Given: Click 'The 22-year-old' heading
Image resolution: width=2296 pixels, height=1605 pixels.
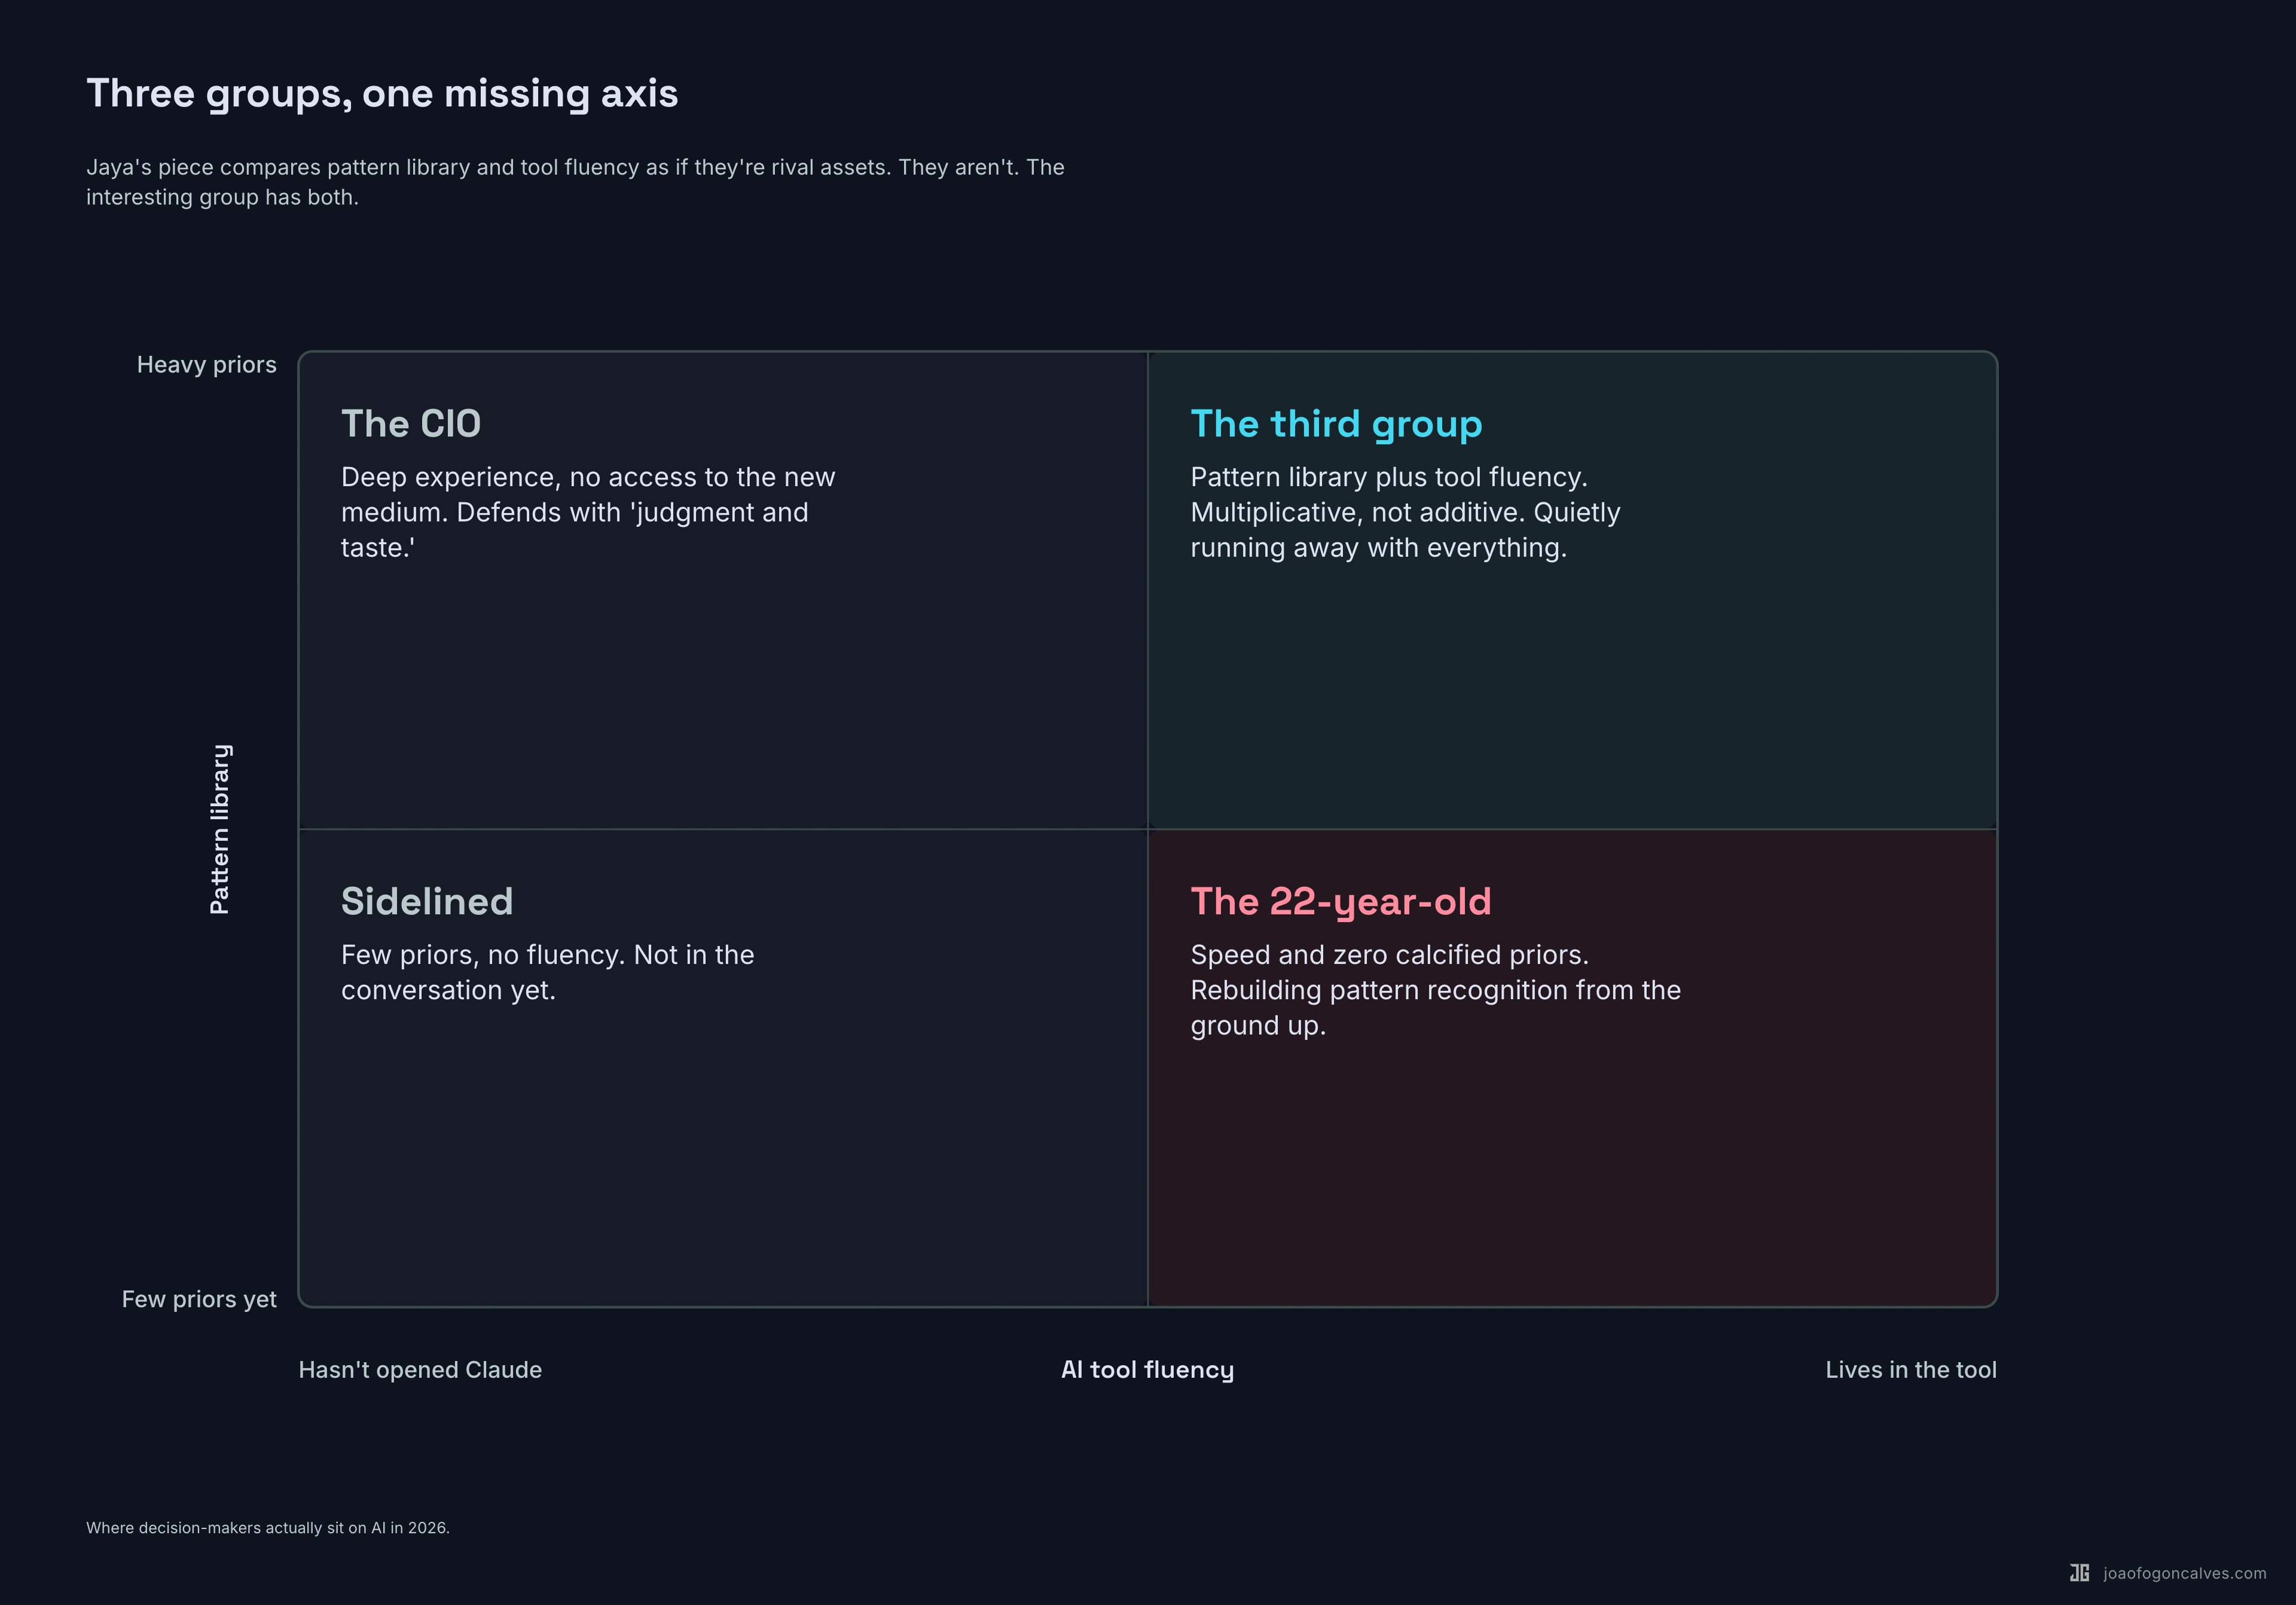Looking at the screenshot, I should pos(1340,902).
